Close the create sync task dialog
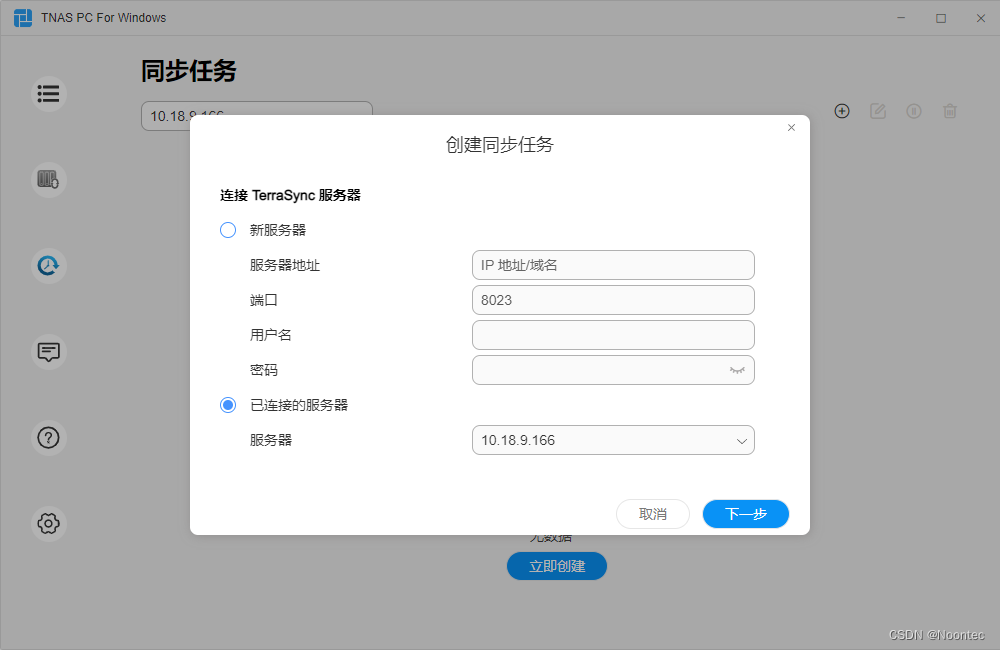Screen dimensions: 1000x650 791,128
